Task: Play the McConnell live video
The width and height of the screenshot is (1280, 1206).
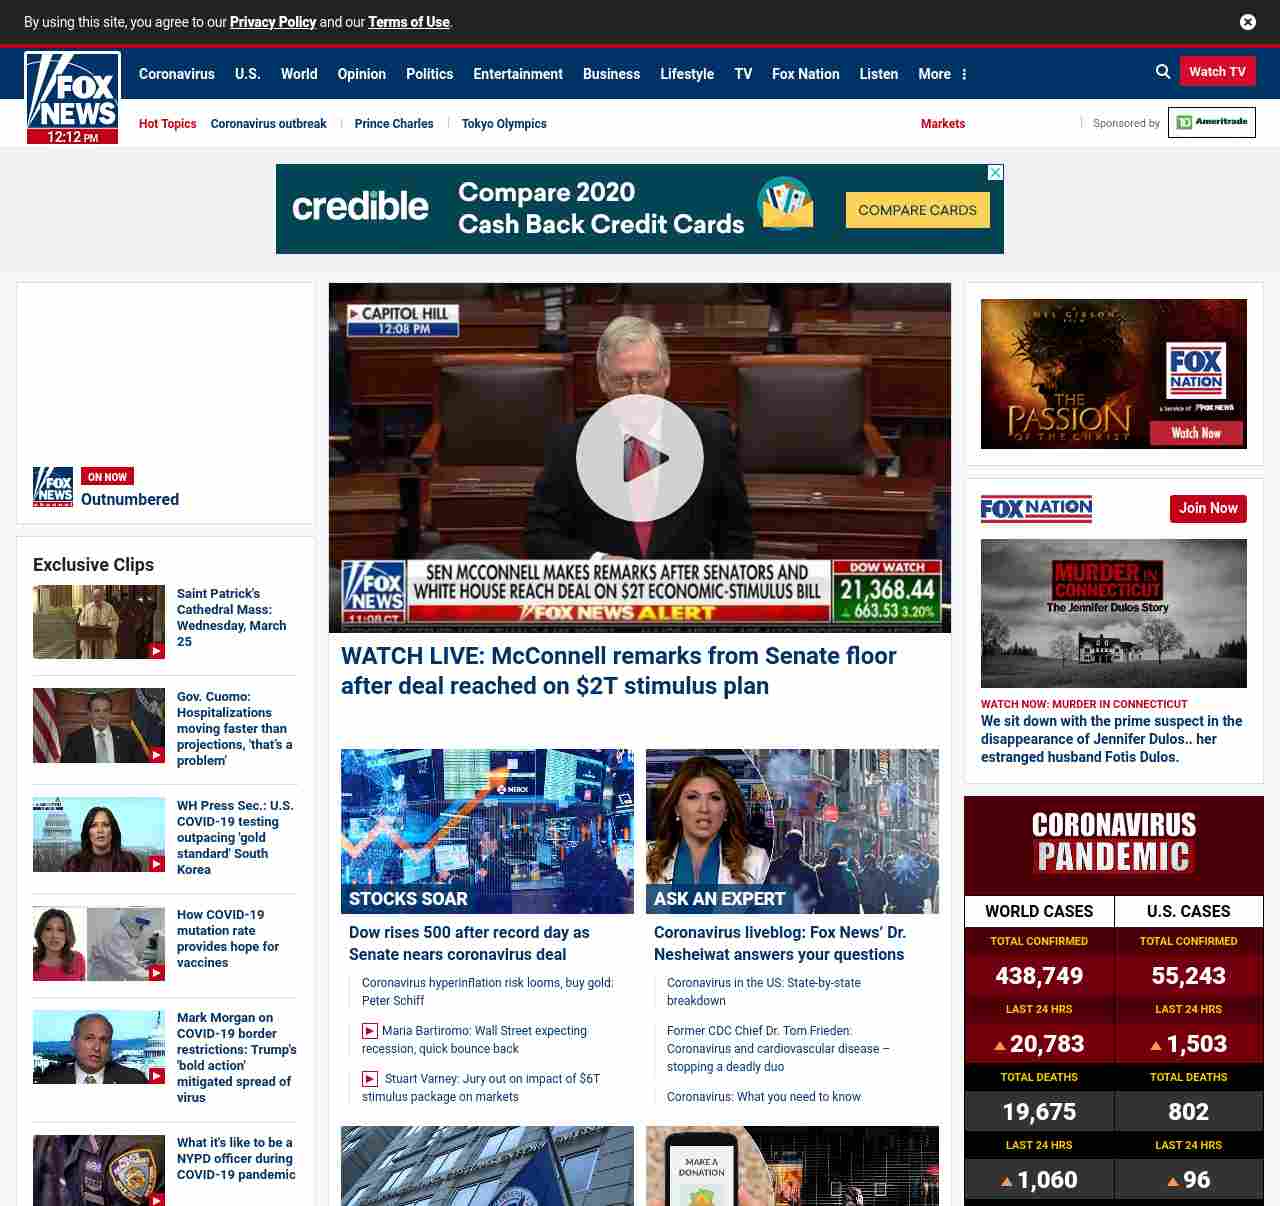Action: click(640, 458)
